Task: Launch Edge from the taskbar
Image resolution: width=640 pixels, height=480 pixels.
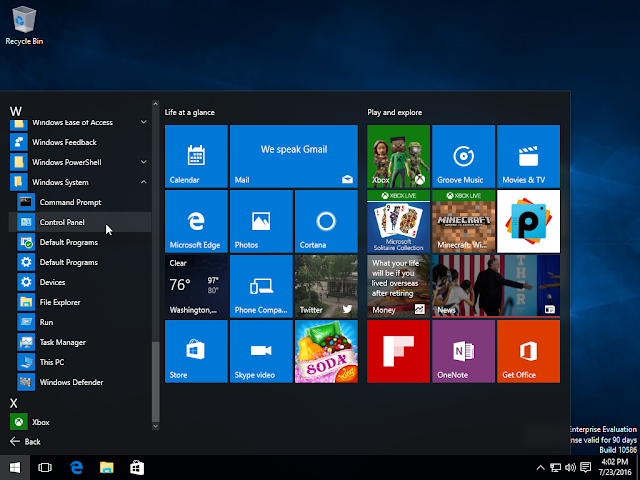Action: 76,468
